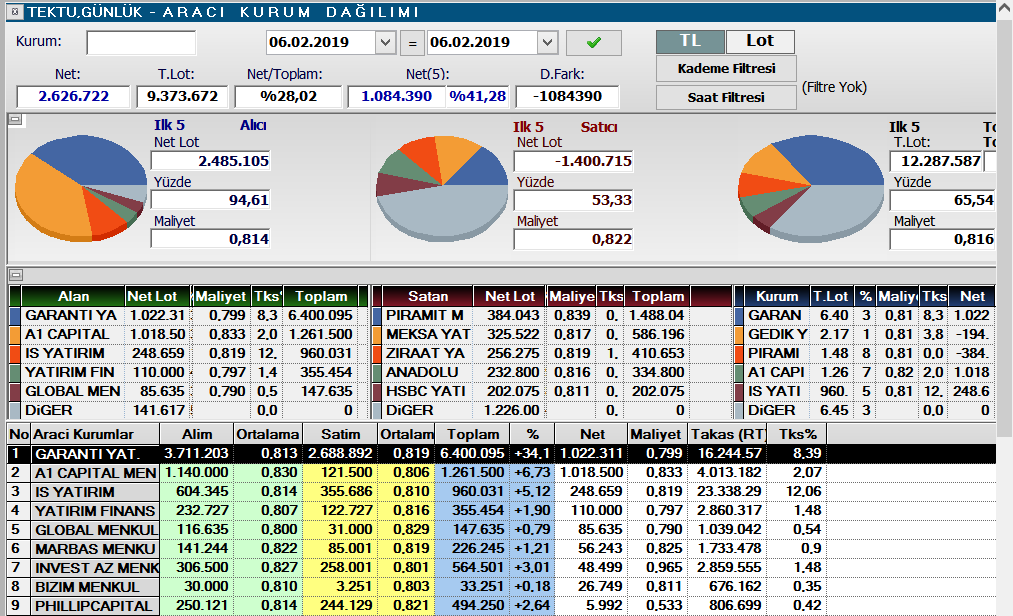The height and width of the screenshot is (616, 1013).
Task: Click blue swatch beside GARANTI YA
Action: coord(16,315)
